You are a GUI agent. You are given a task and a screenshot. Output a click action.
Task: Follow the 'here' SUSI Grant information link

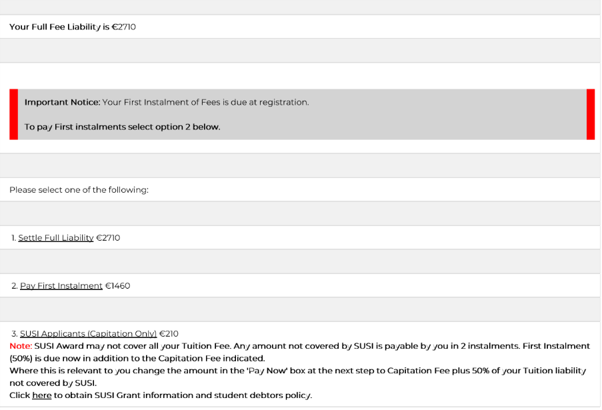click(42, 395)
